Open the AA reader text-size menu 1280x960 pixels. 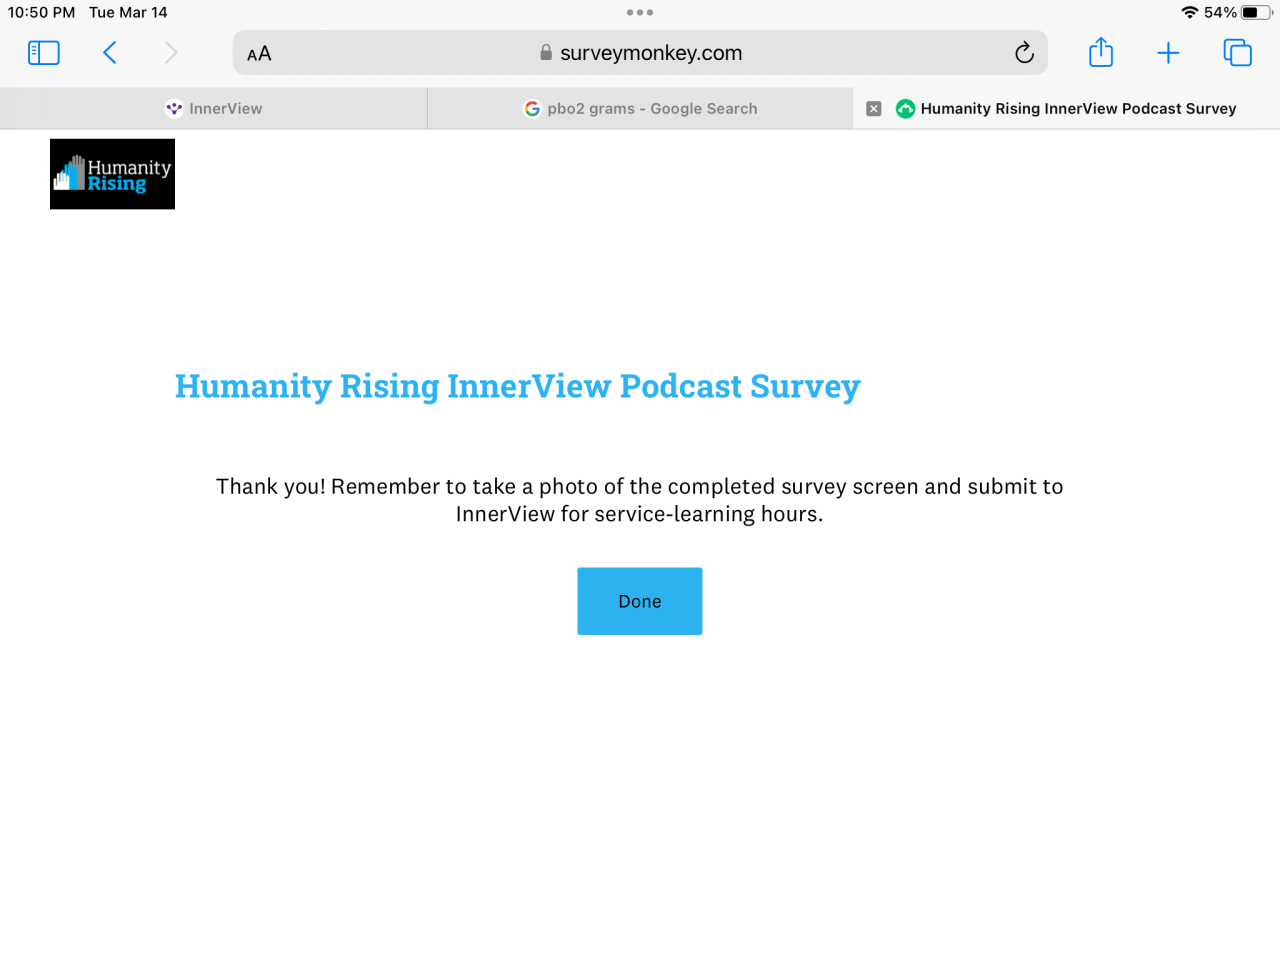[259, 54]
